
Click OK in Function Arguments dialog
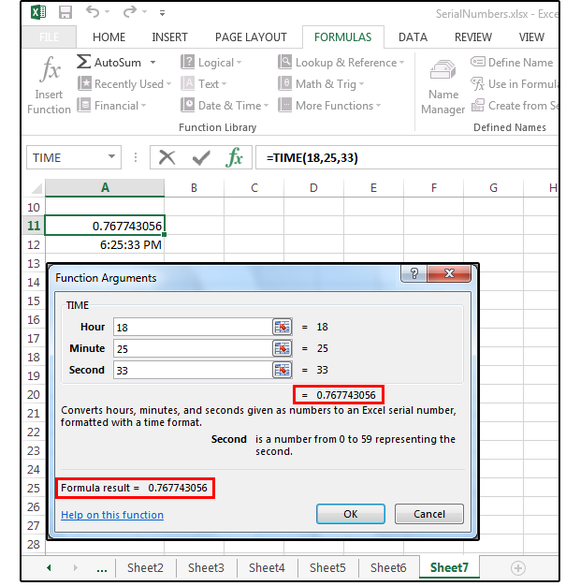351,514
